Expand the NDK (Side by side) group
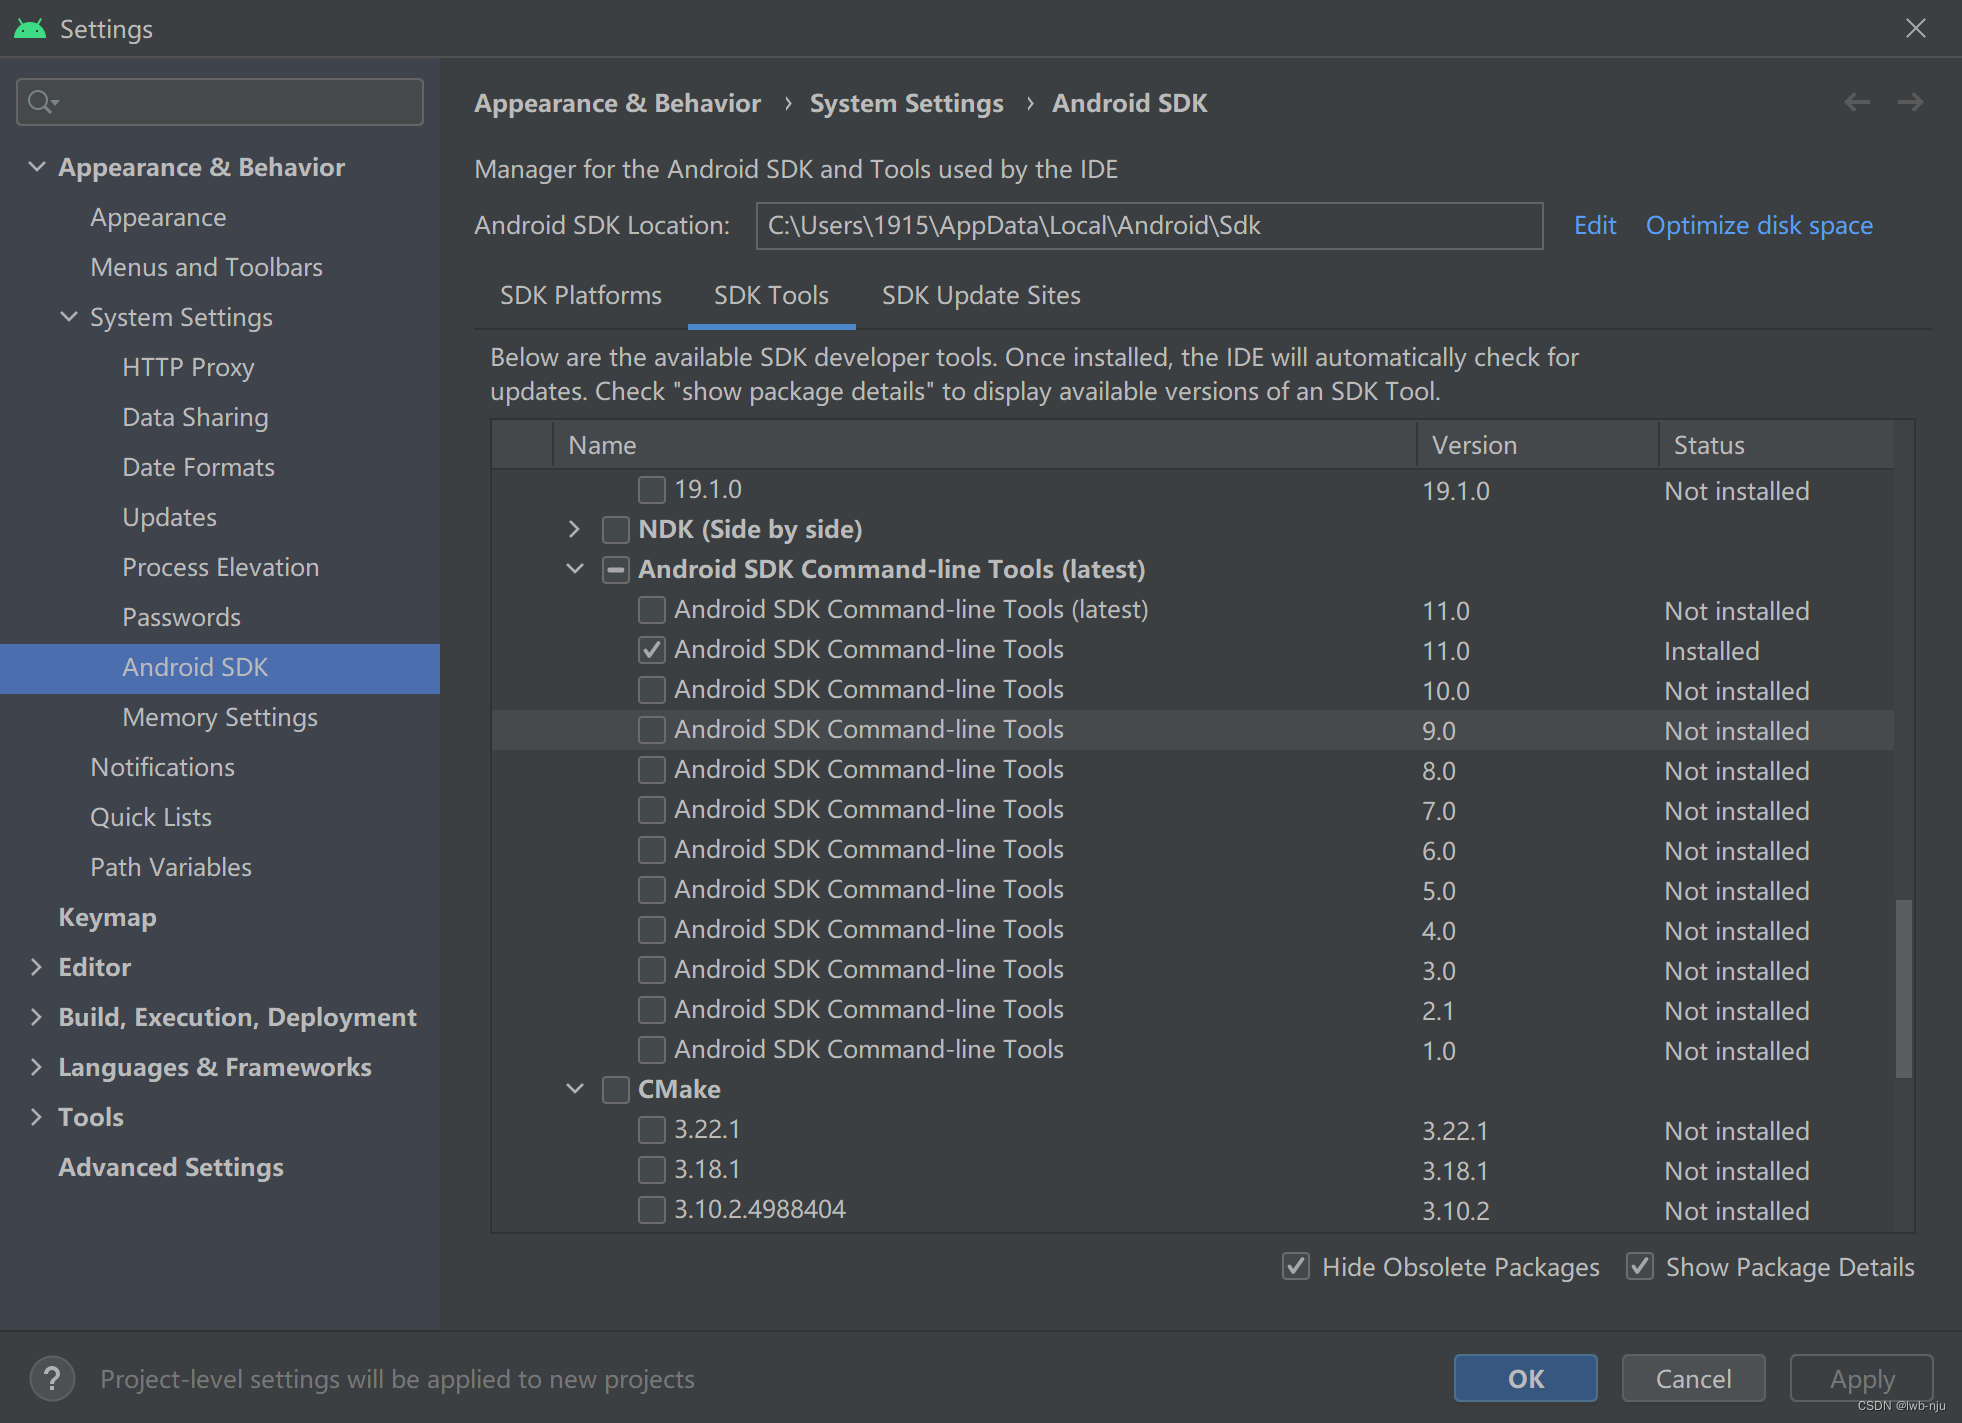1962x1423 pixels. (574, 529)
